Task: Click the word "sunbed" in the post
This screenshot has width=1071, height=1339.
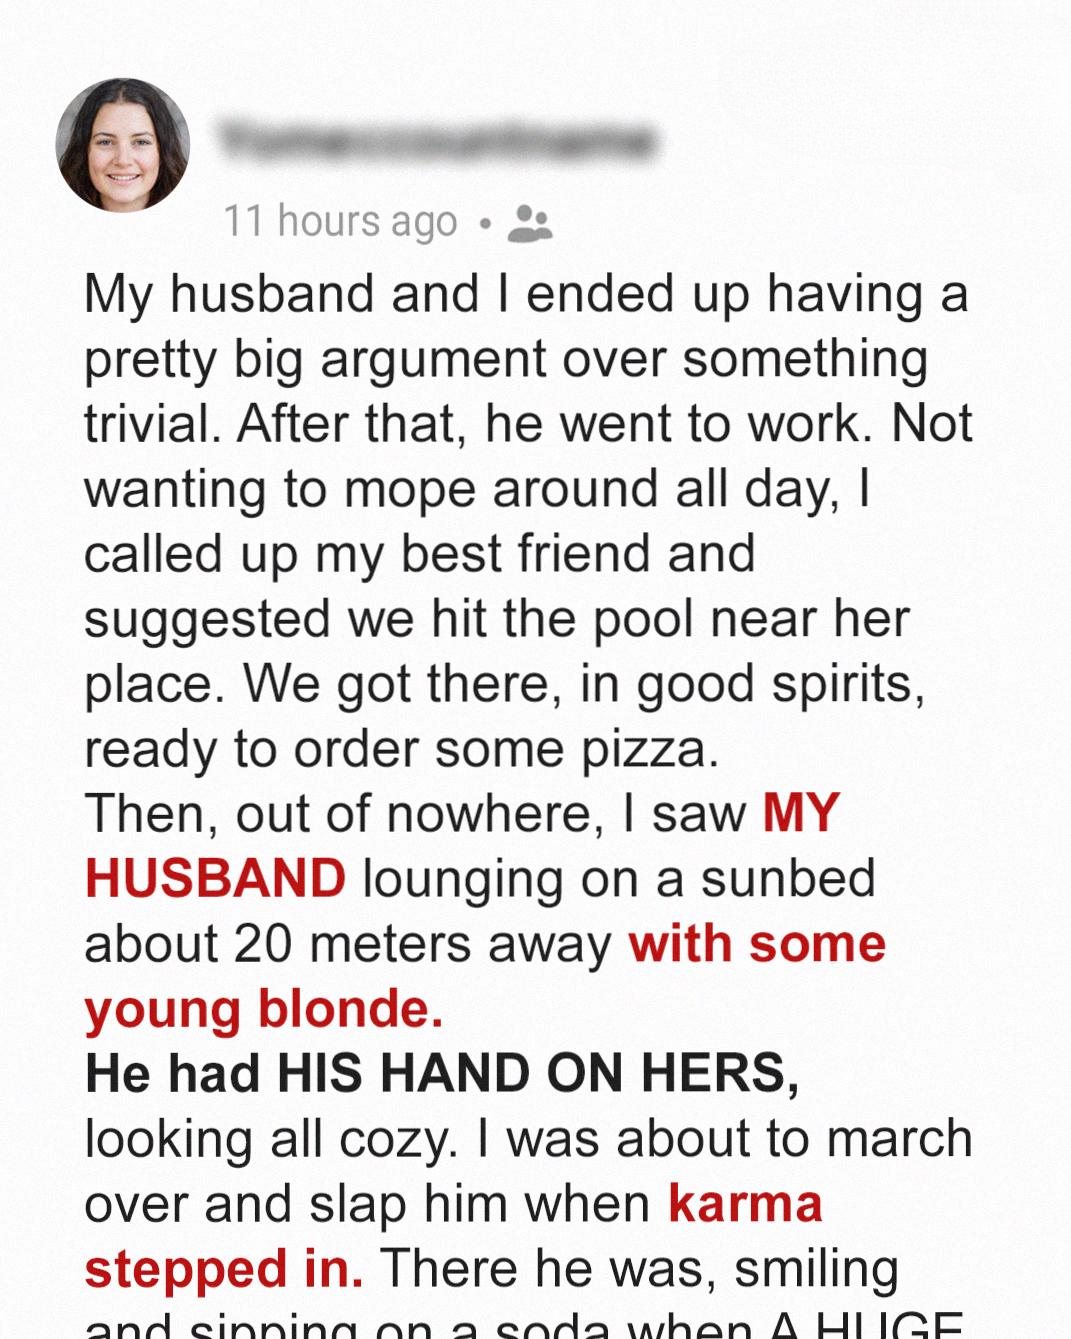Action: pos(788,878)
